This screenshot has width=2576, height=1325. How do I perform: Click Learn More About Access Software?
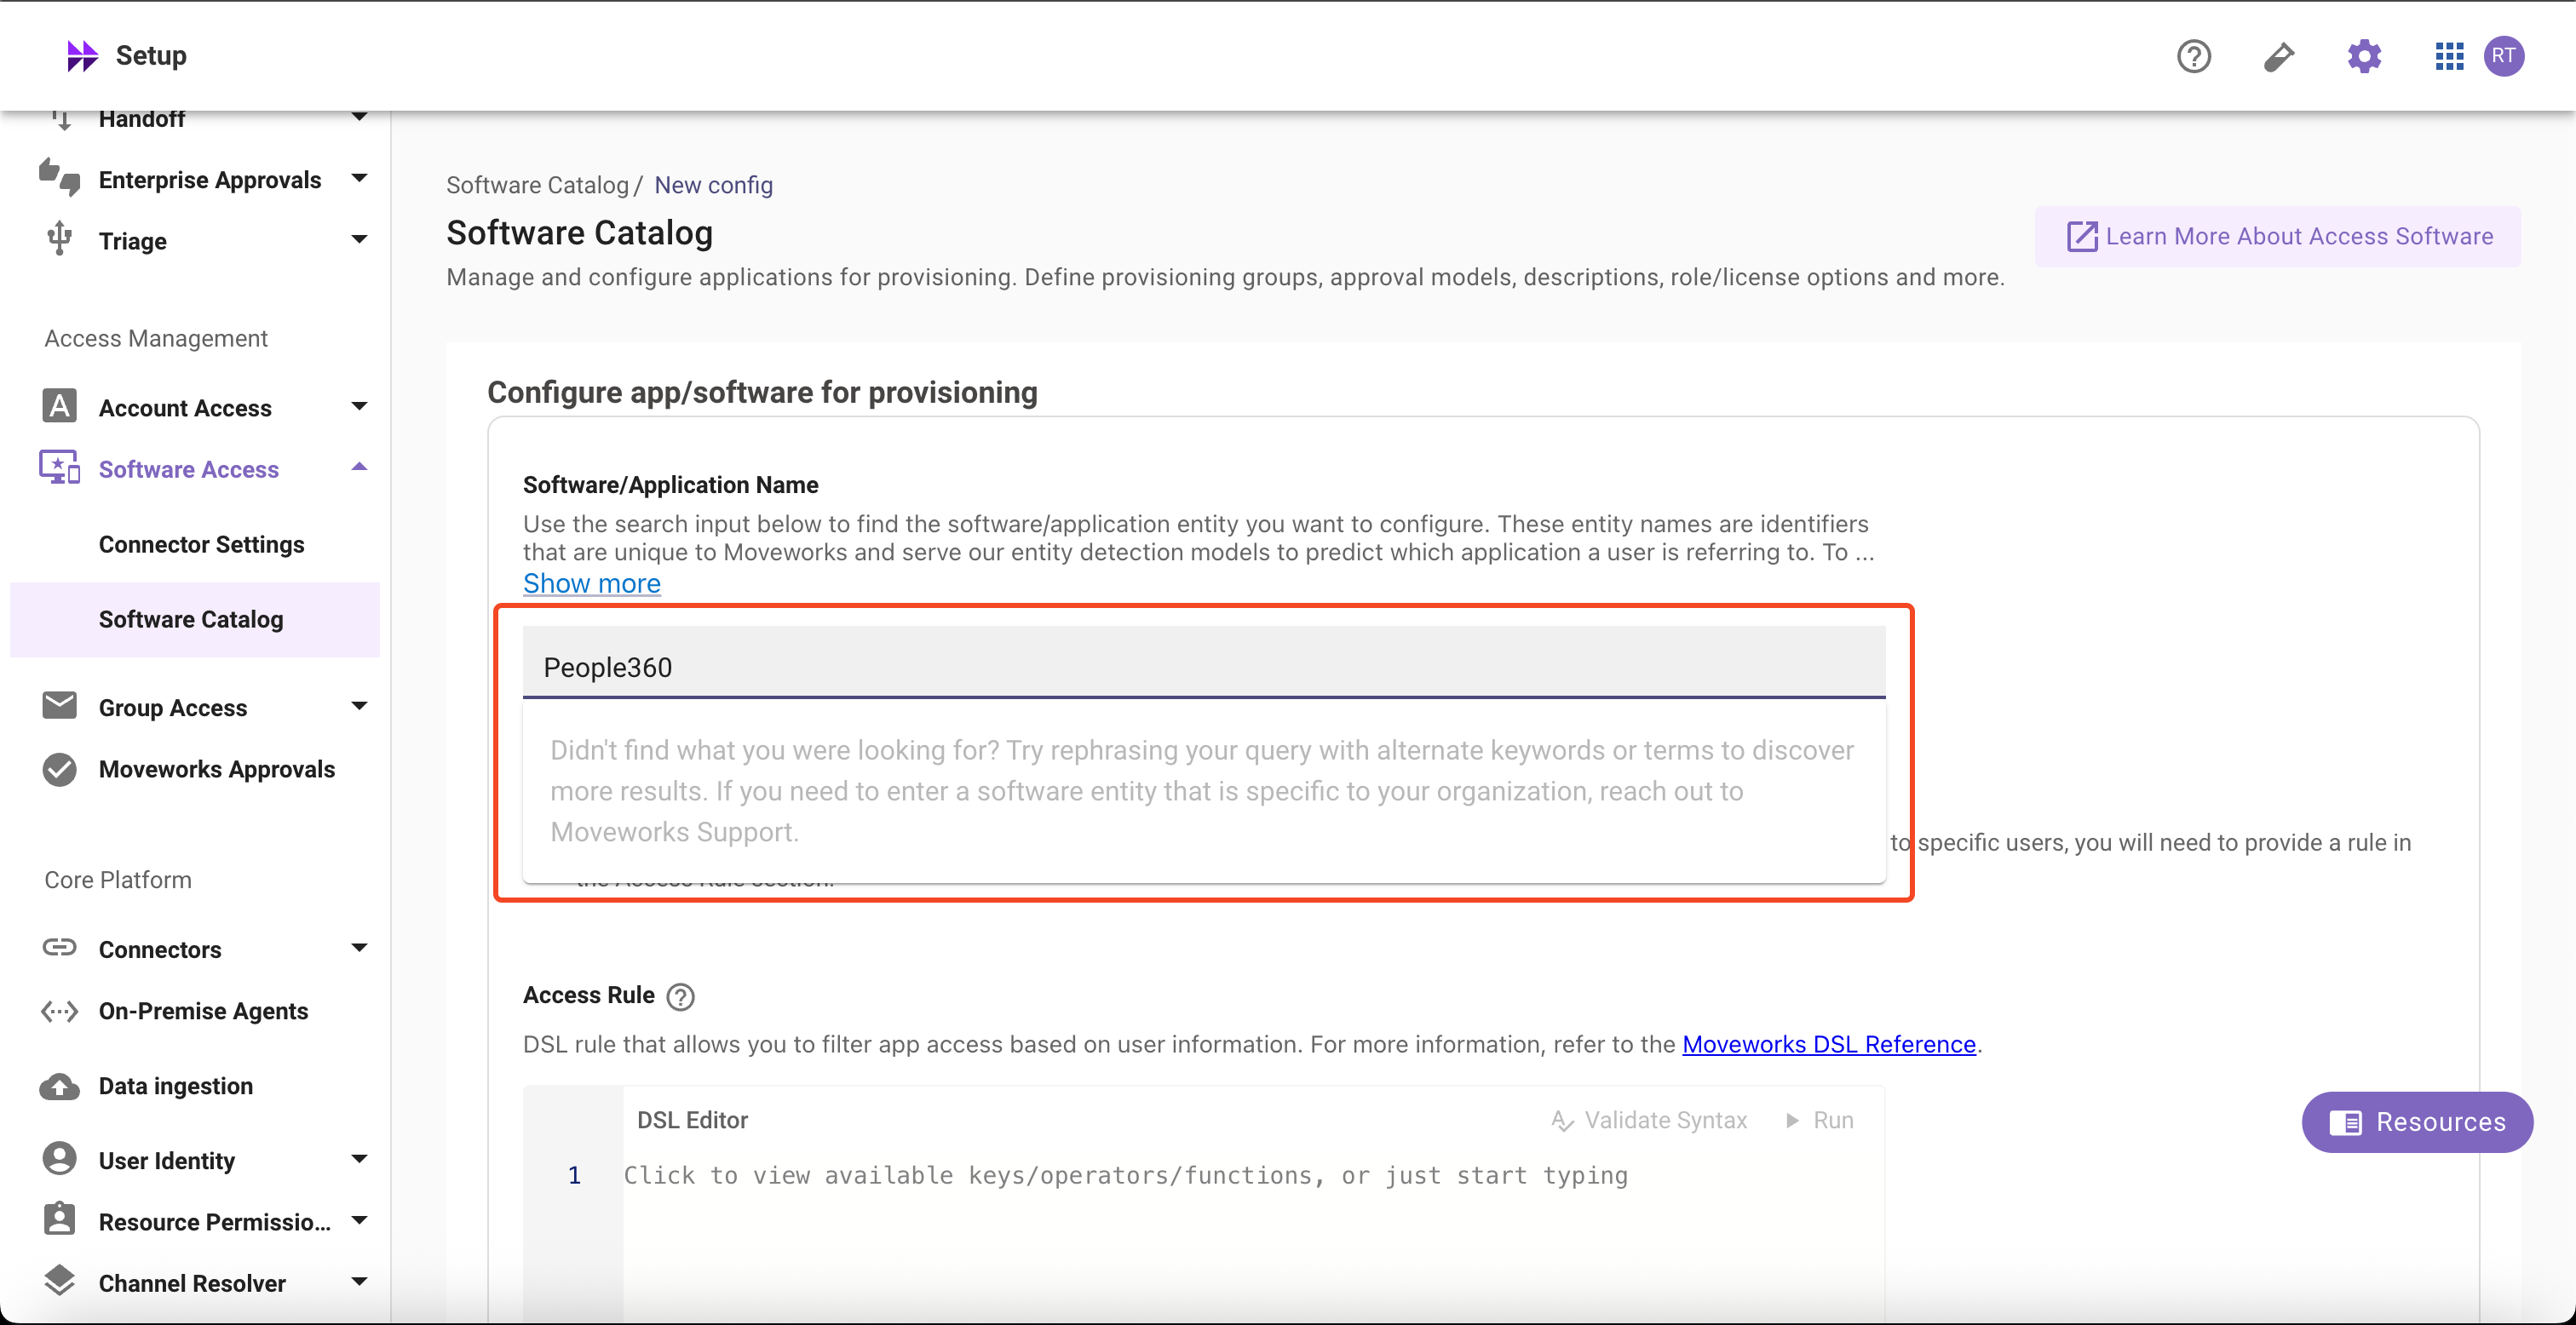[2278, 236]
